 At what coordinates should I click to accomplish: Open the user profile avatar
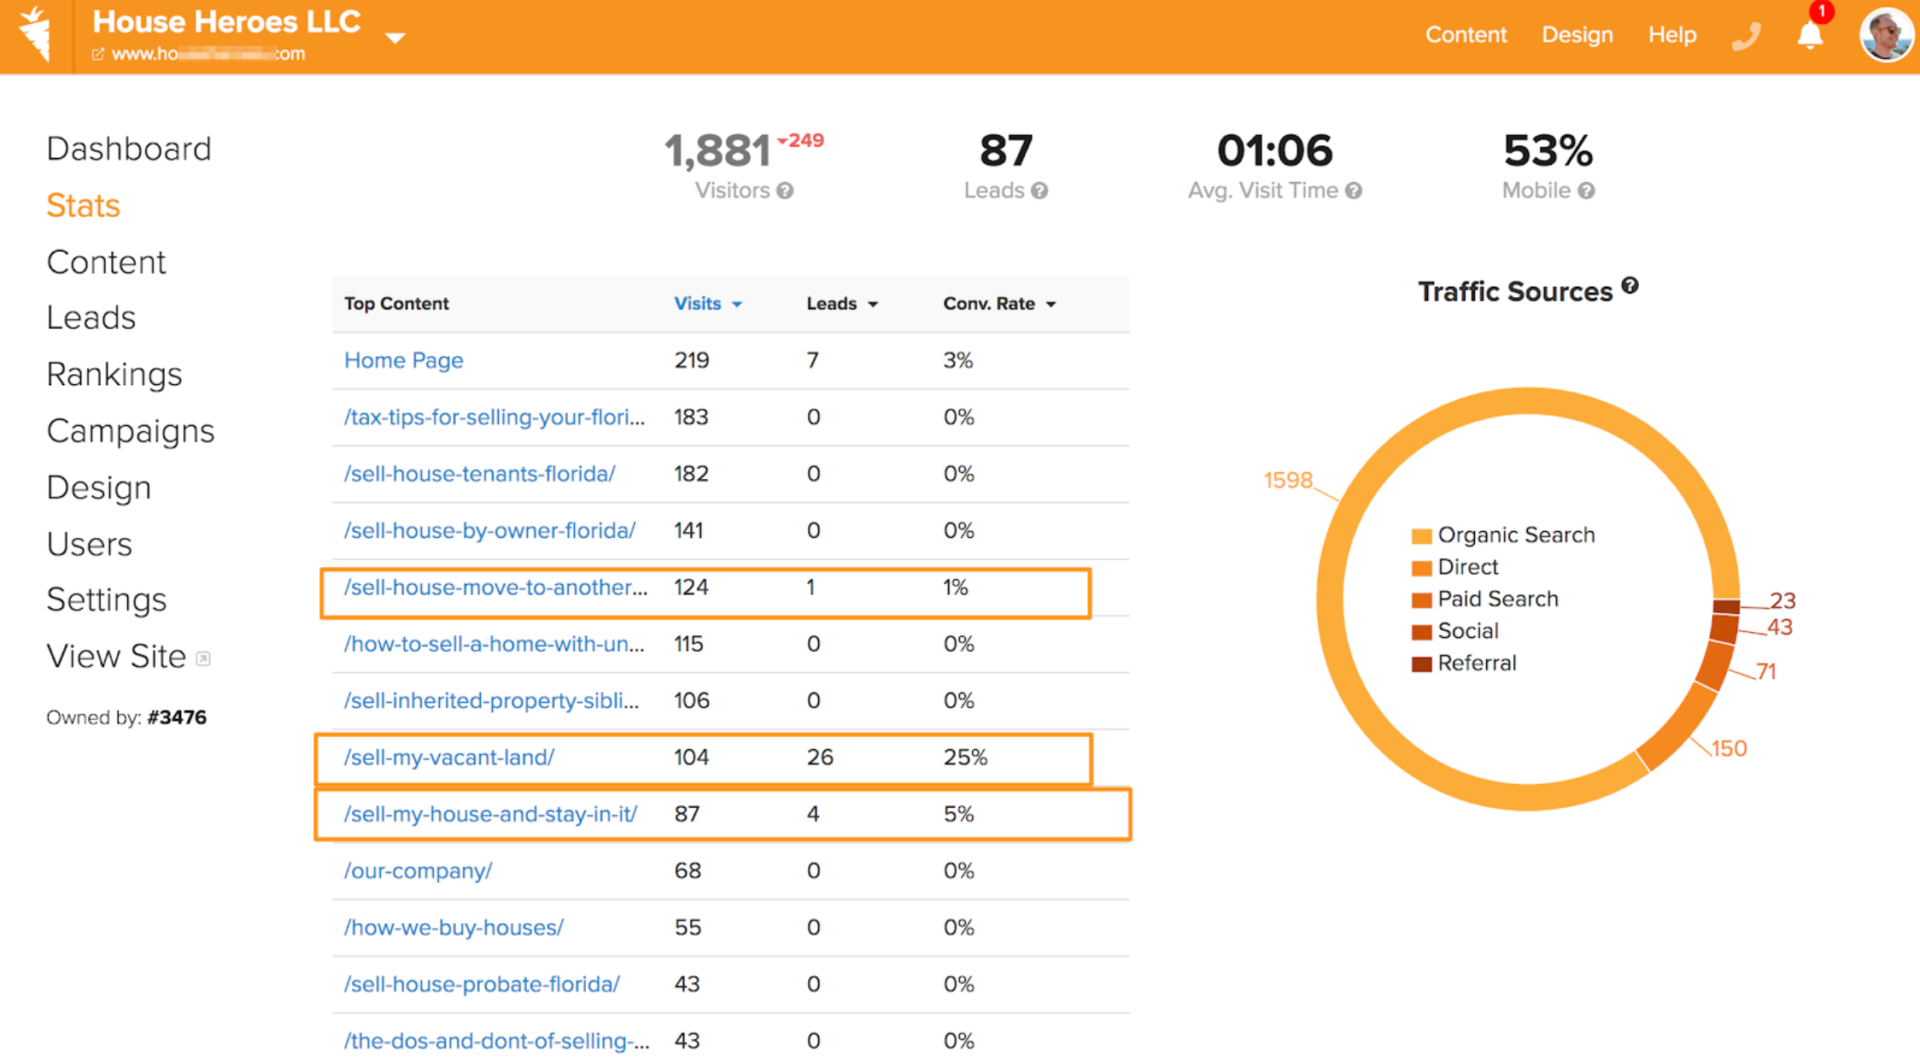click(1885, 35)
